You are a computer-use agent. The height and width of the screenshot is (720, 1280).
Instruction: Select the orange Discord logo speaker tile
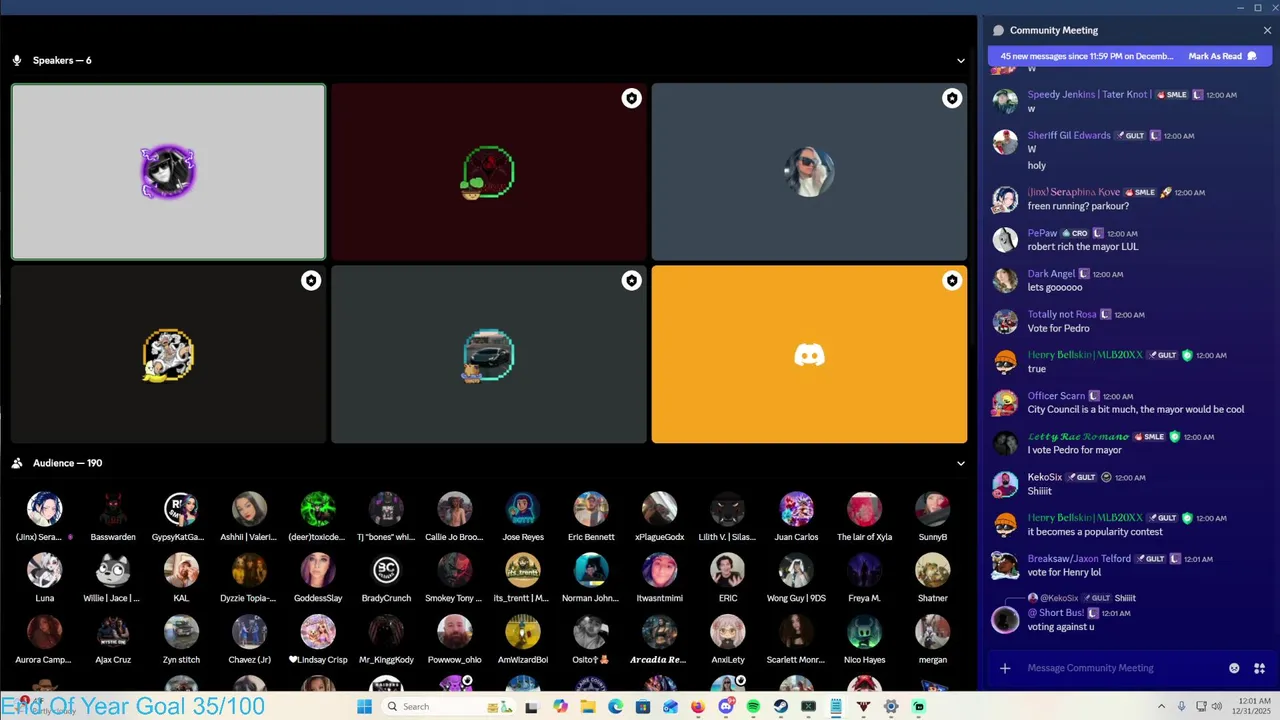[809, 354]
